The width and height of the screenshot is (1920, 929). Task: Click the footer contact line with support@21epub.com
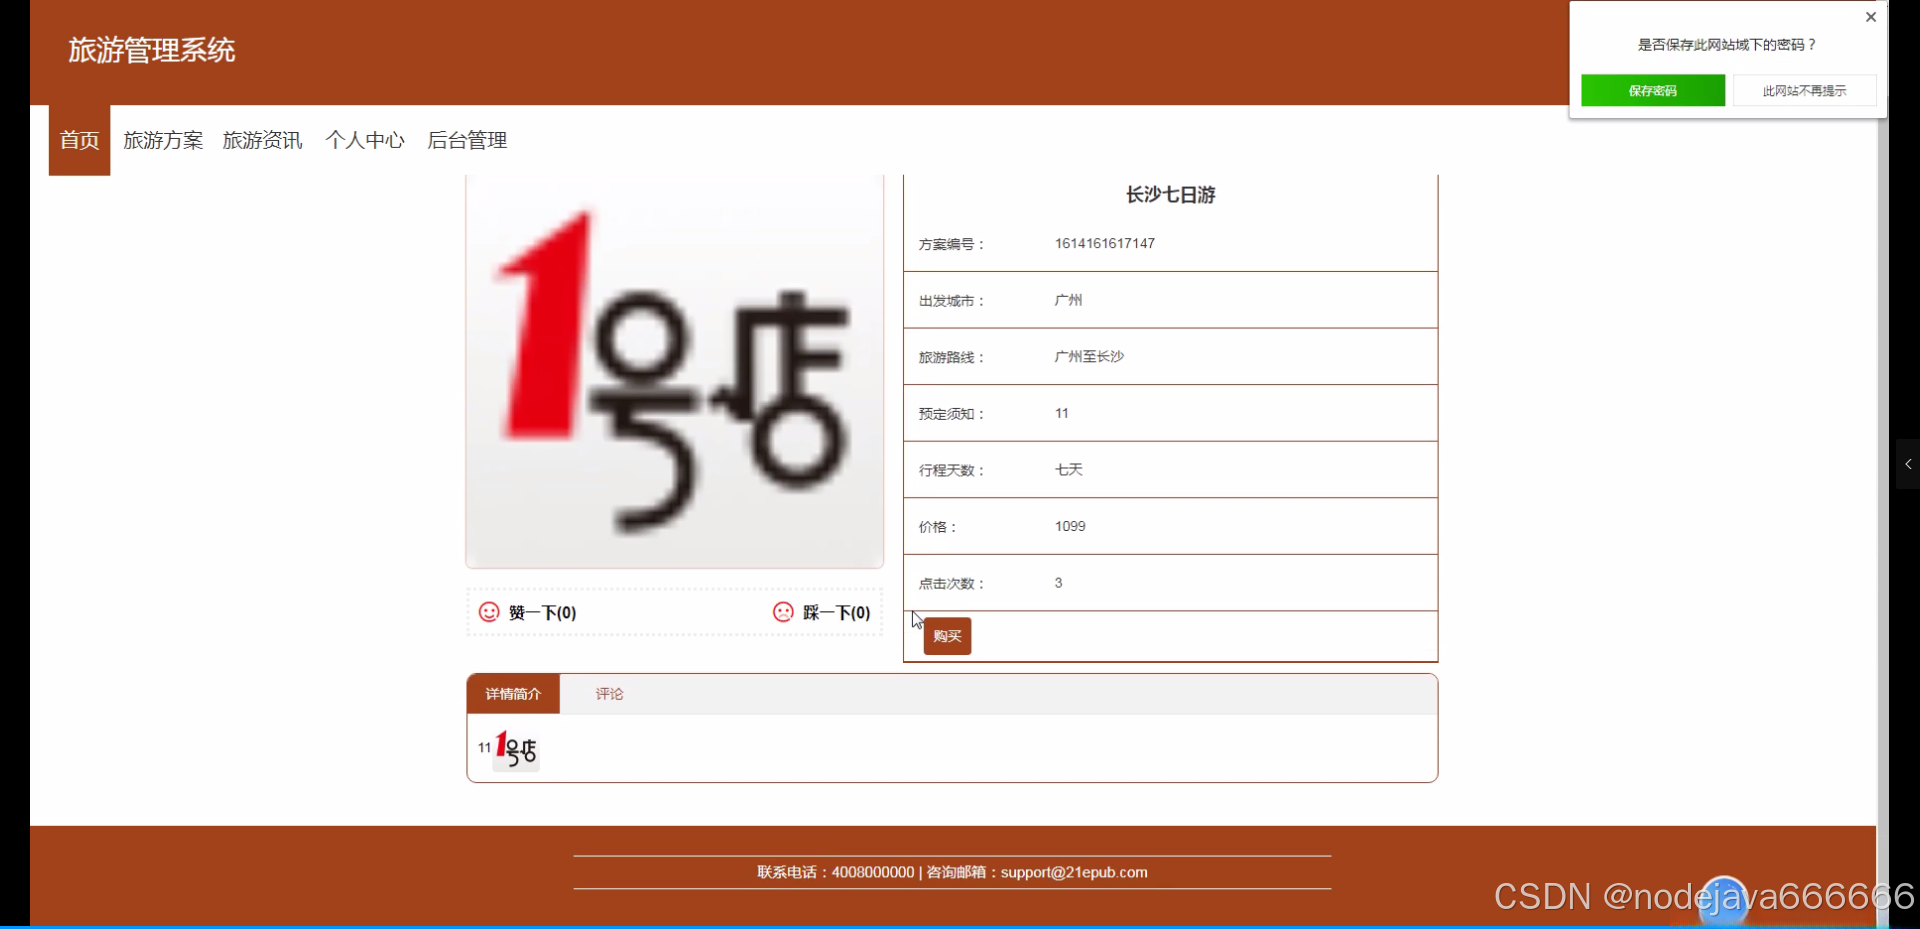[x=952, y=872]
